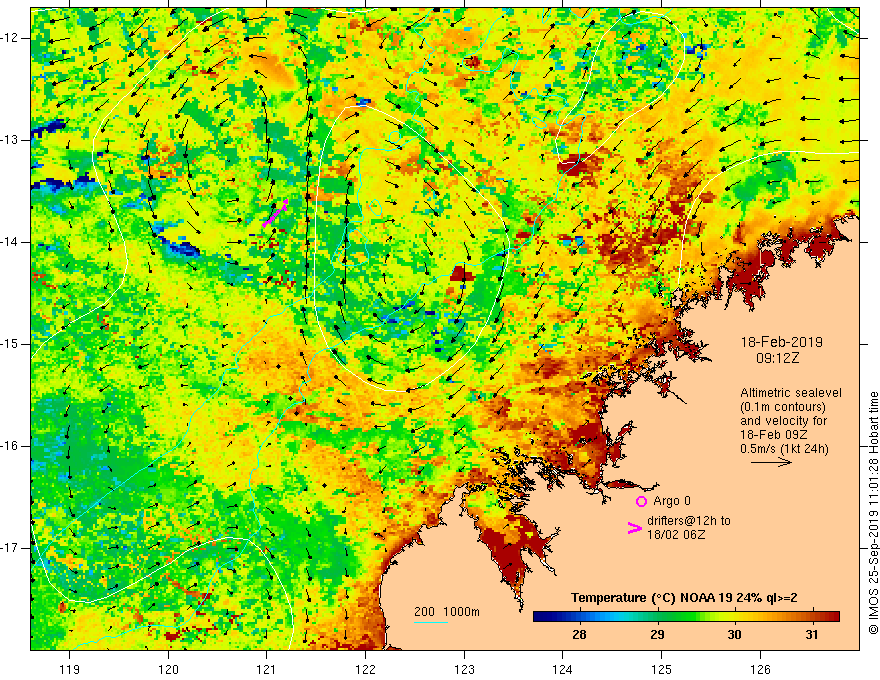Image resolution: width=880 pixels, height=680 pixels.
Task: Click the magenta Argo 0 circle marker
Action: tap(641, 501)
